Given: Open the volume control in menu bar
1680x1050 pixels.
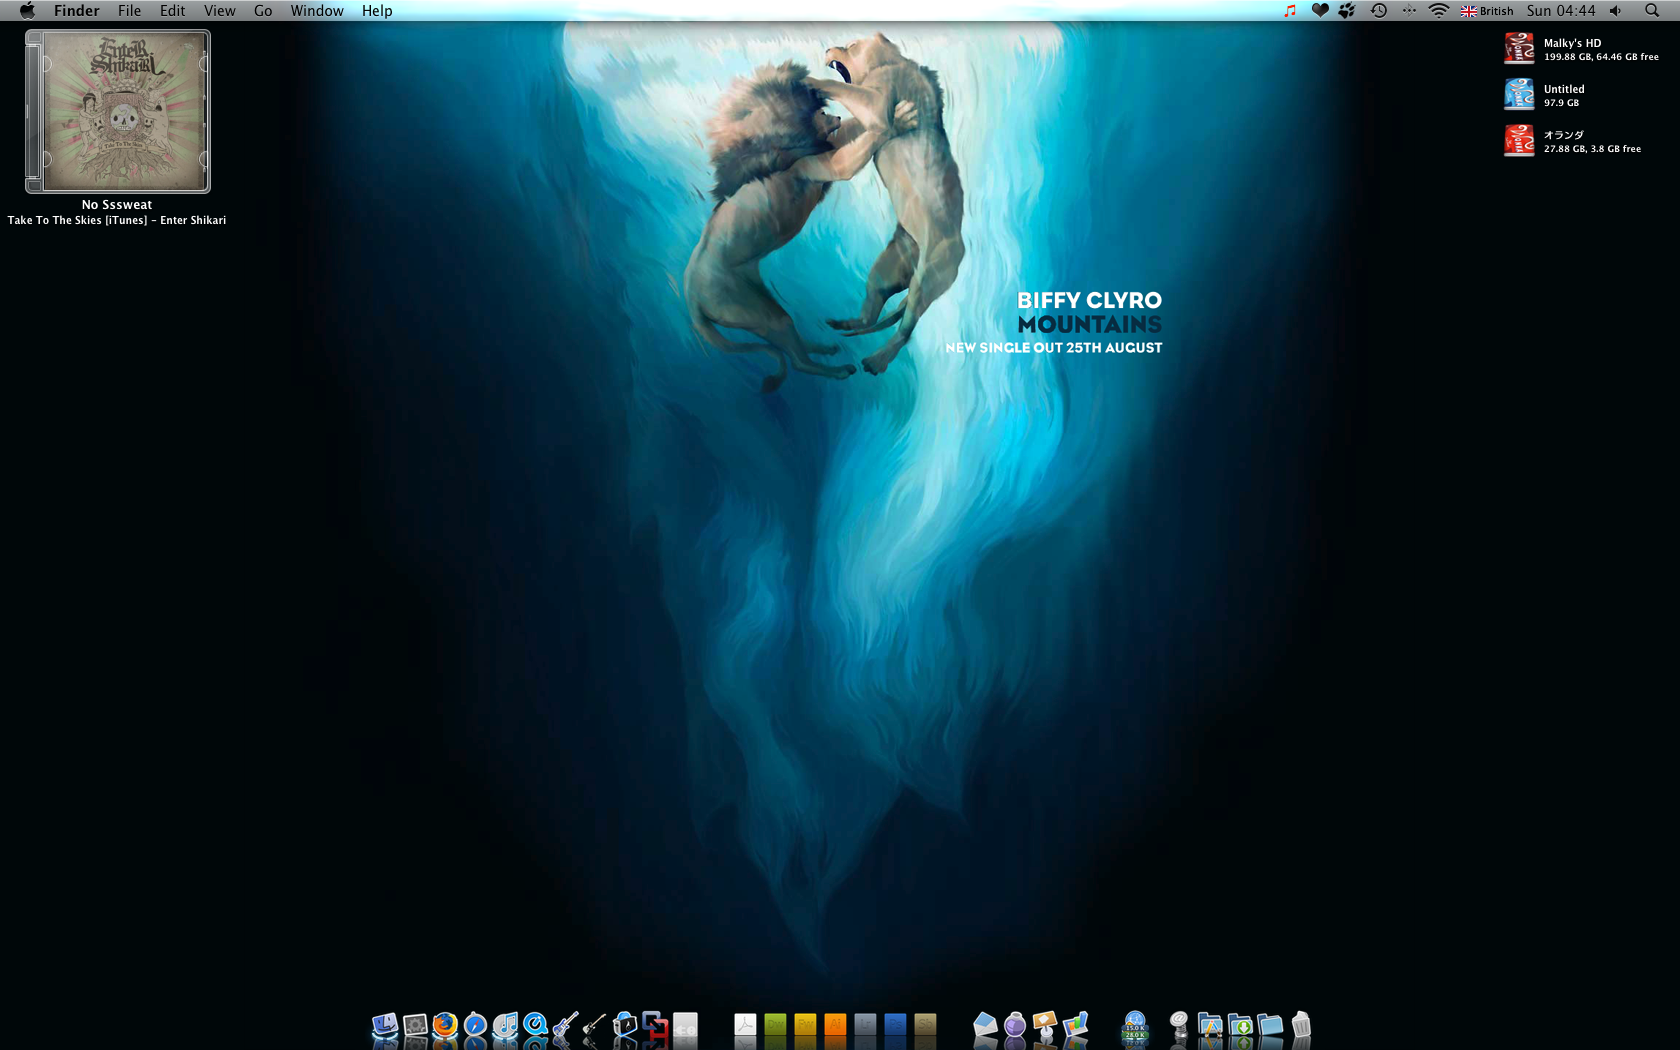Looking at the screenshot, I should click(x=1616, y=11).
